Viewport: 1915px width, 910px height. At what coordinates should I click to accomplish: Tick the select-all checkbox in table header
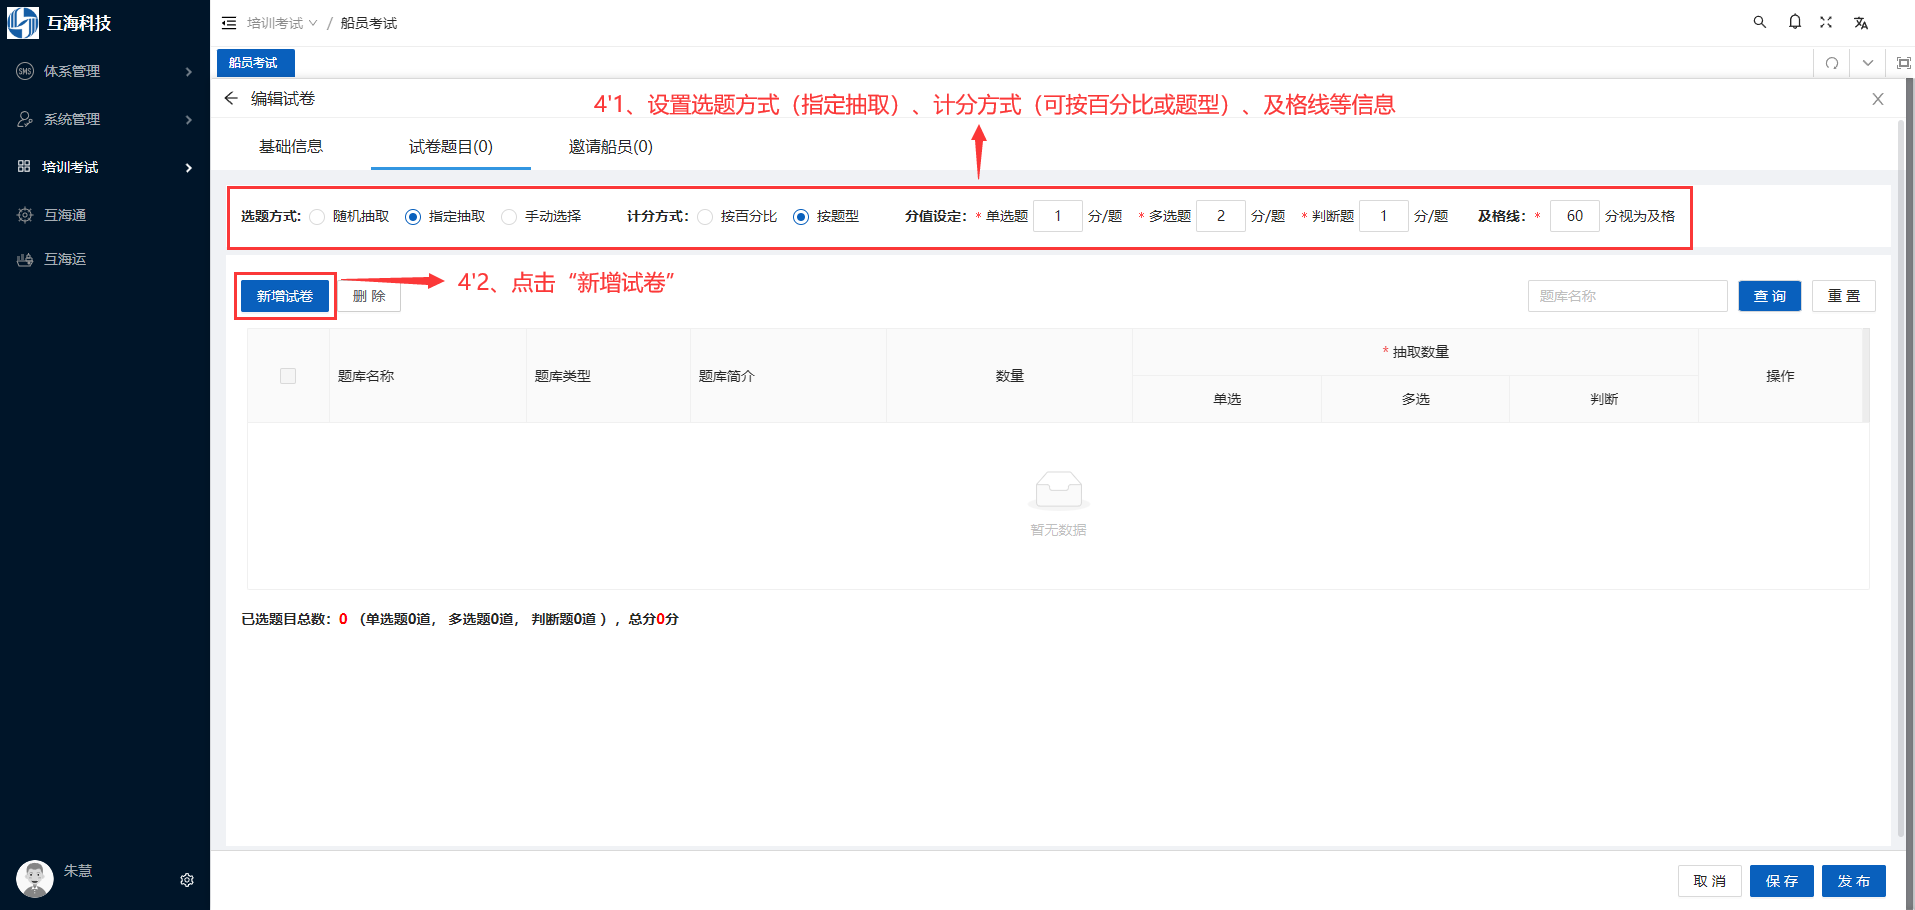point(288,376)
